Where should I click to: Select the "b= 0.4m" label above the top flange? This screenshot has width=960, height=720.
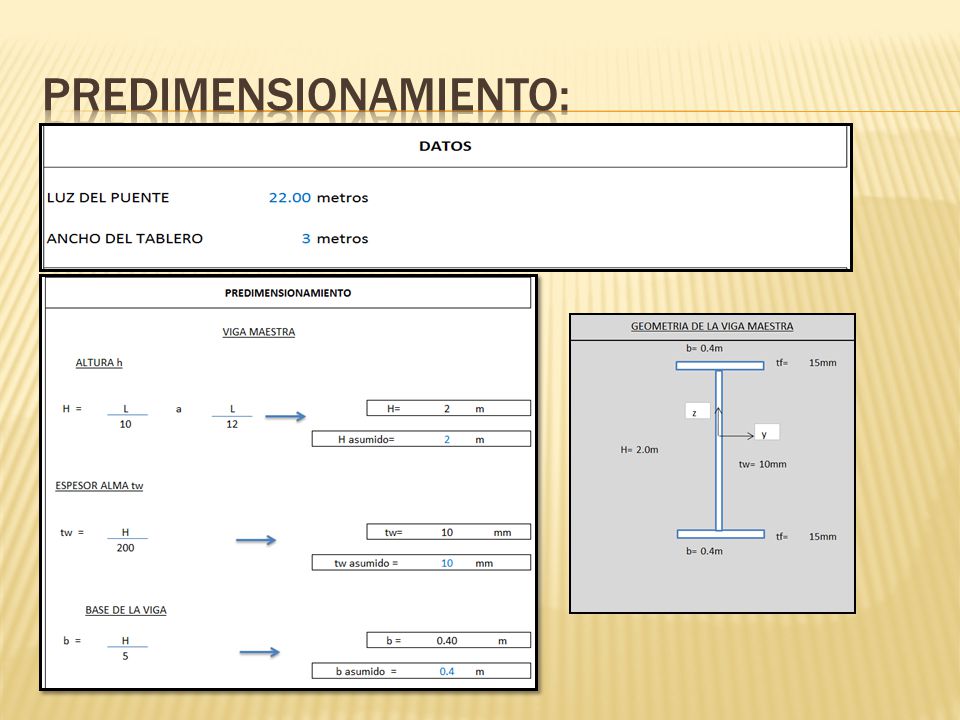pos(704,348)
